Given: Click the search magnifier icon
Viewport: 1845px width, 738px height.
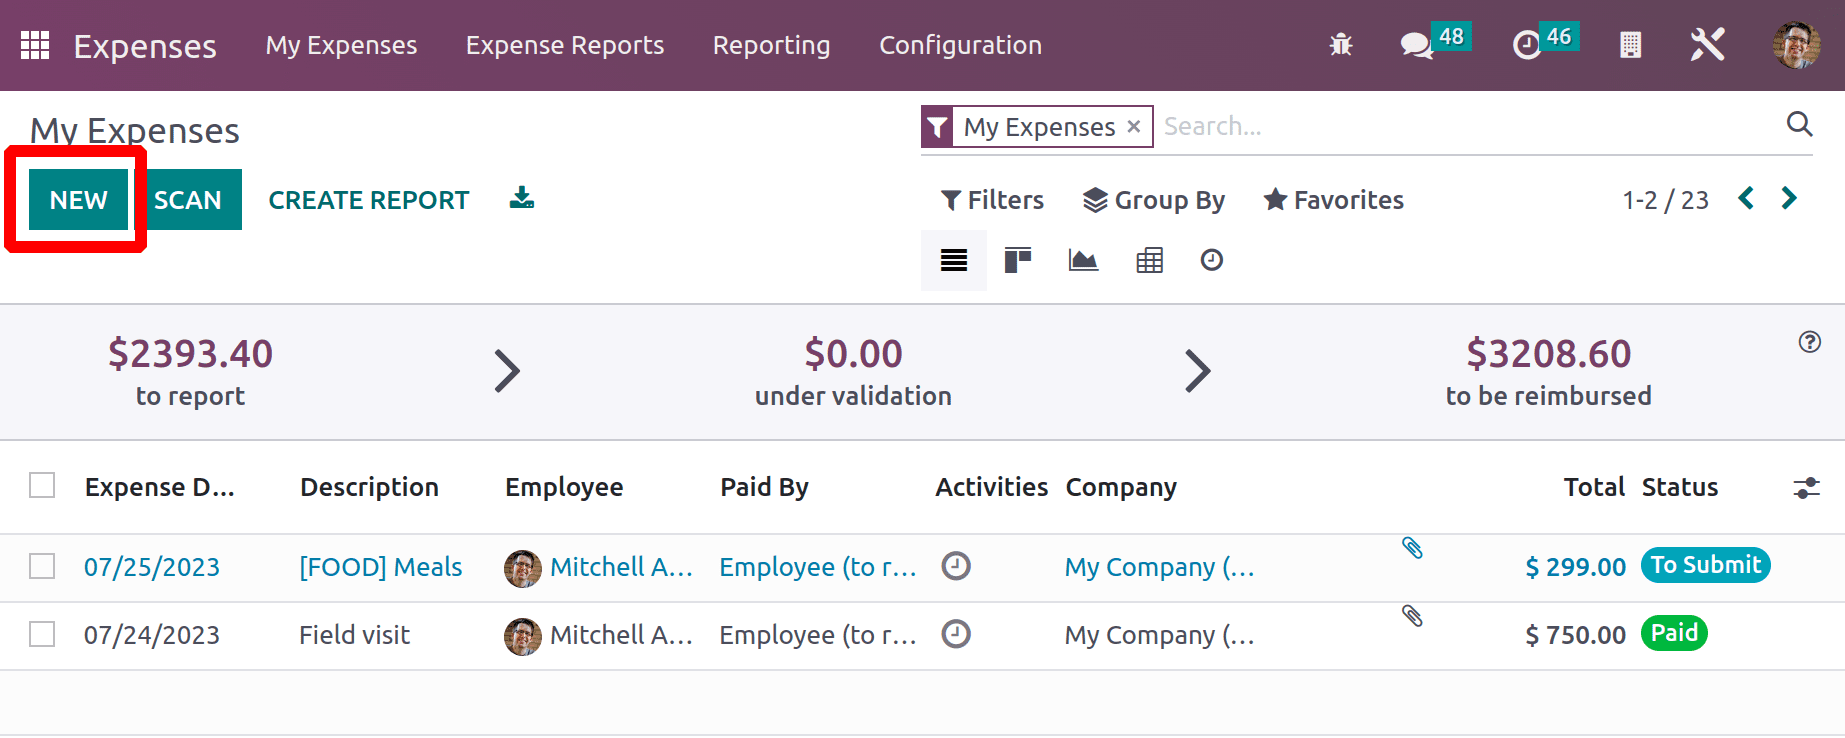Looking at the screenshot, I should (1799, 124).
